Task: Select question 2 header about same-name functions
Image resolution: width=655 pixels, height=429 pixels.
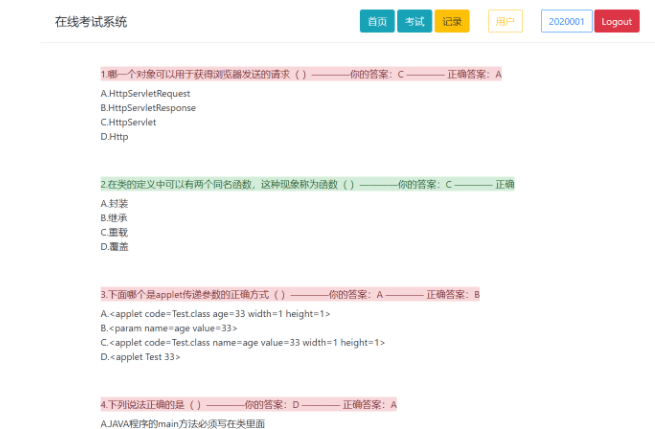Action: [307, 184]
